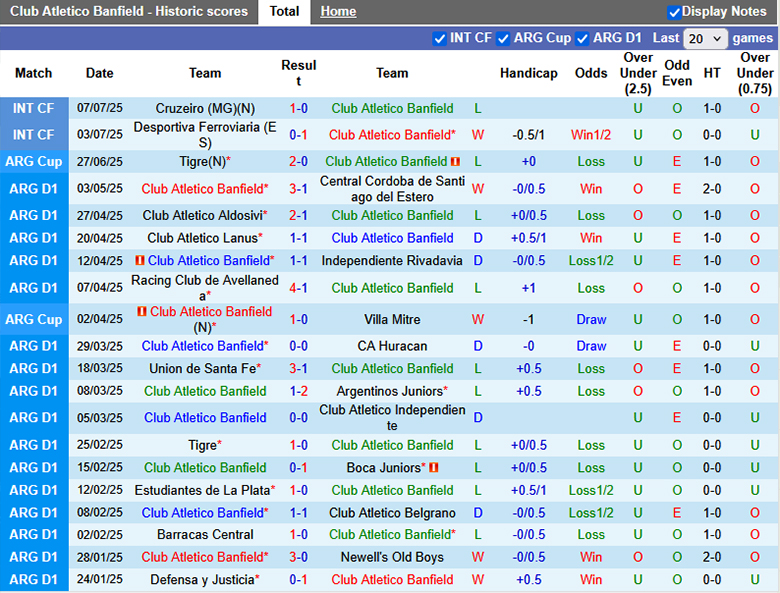Click the HT column header
This screenshot has width=780, height=593.
point(711,73)
